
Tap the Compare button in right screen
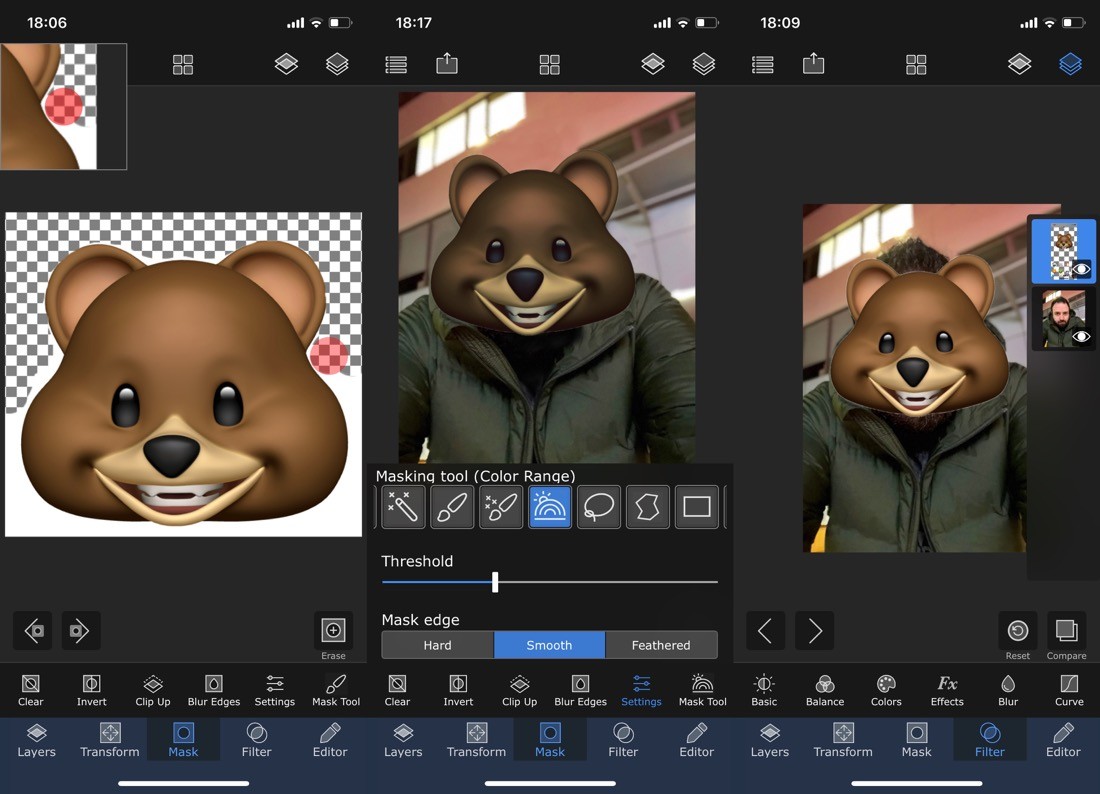coord(1066,631)
